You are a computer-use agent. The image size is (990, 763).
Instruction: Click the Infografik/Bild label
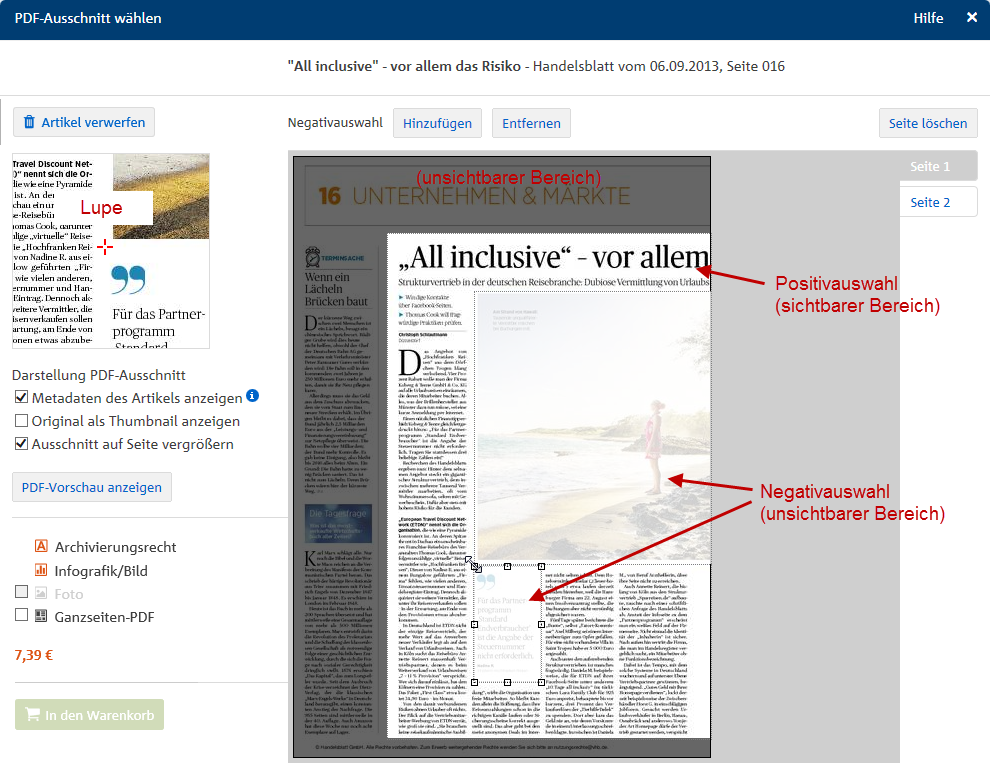[x=101, y=571]
